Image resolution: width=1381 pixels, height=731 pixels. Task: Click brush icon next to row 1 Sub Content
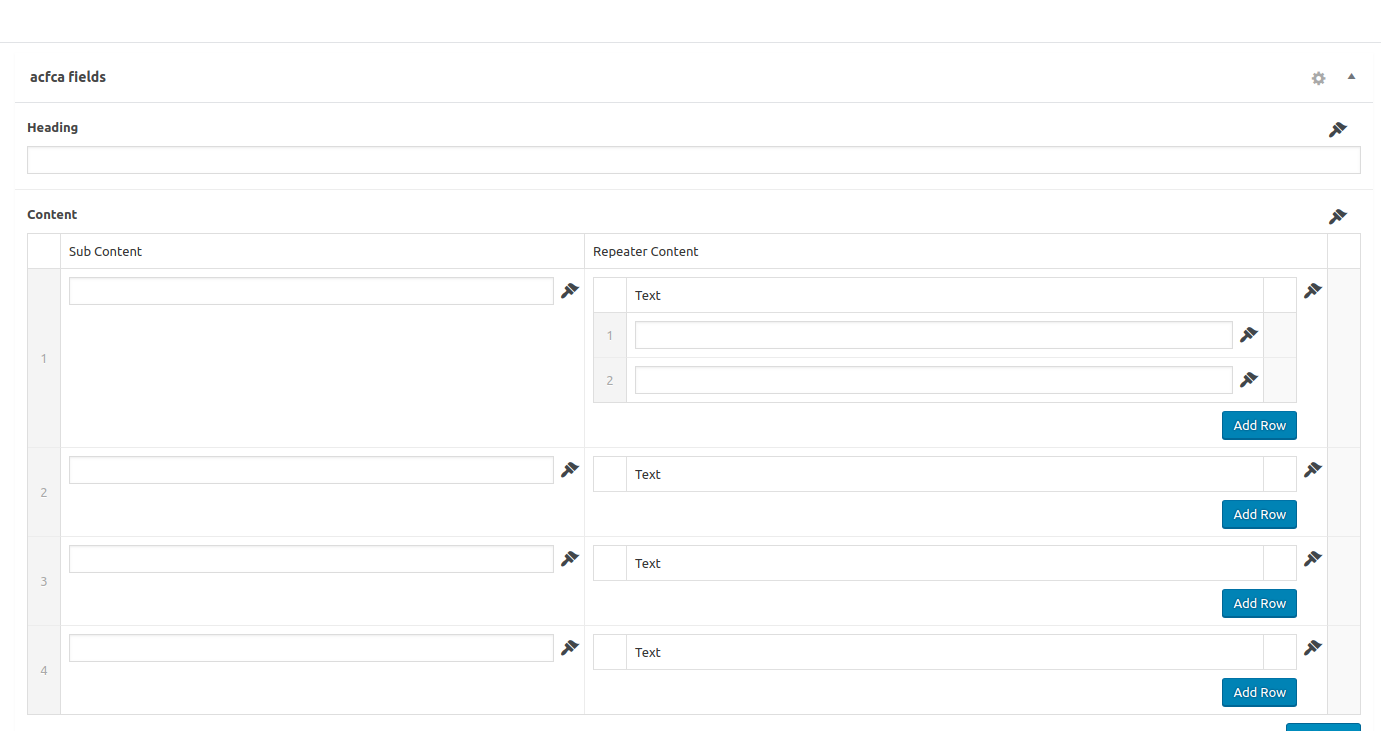point(570,290)
